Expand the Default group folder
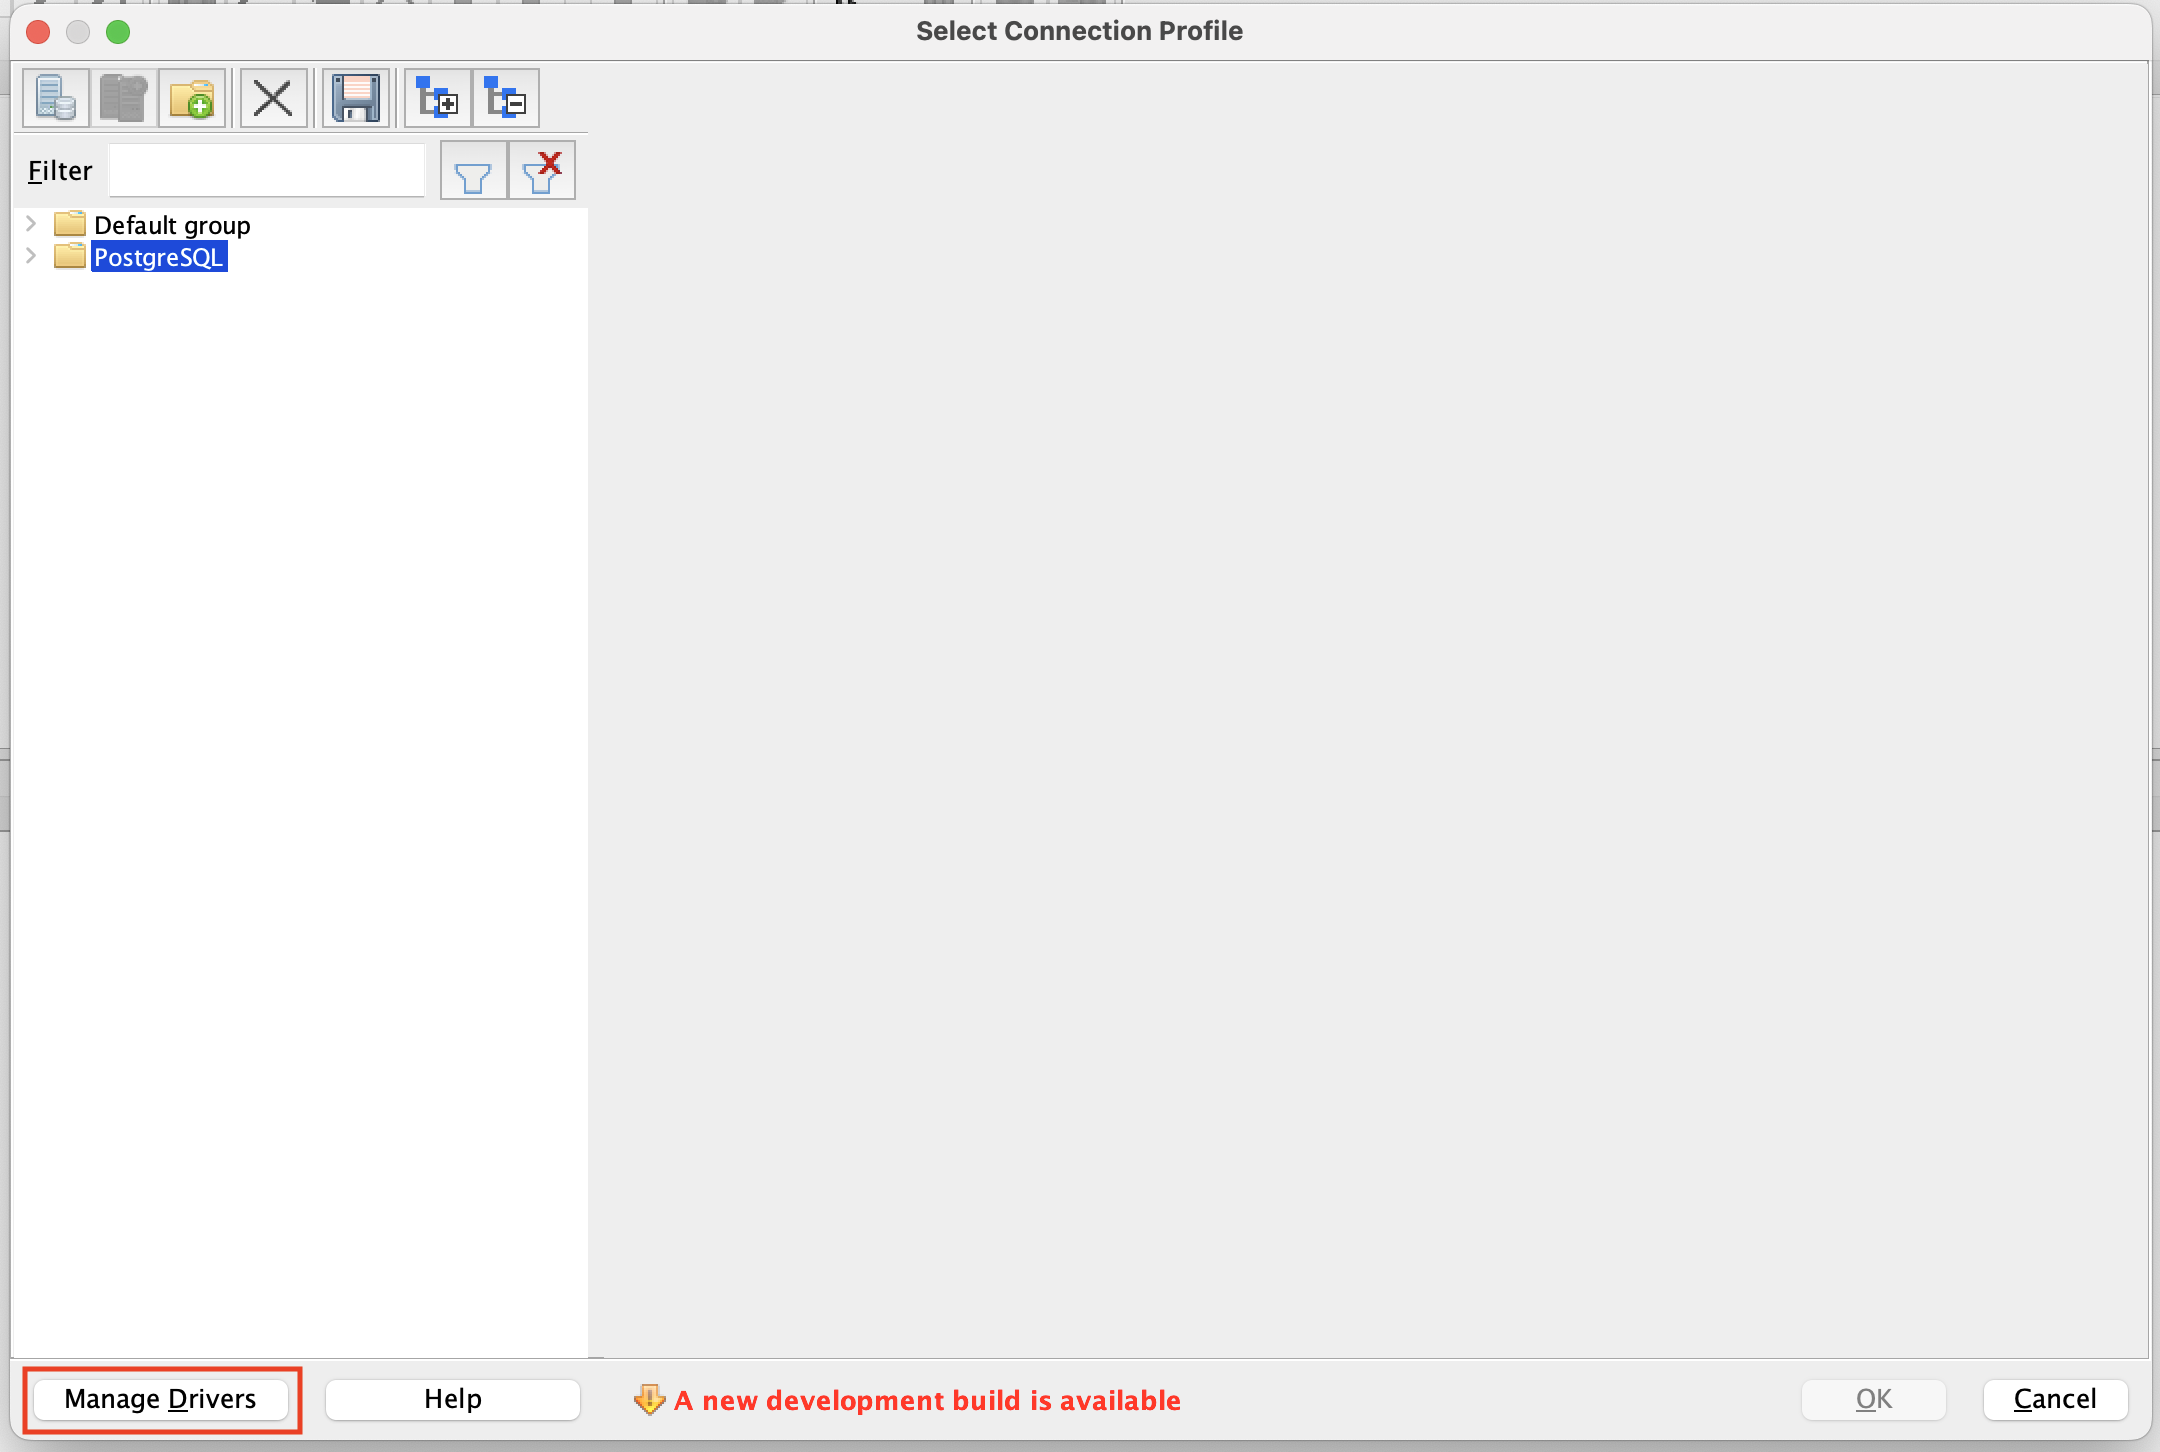 tap(31, 224)
